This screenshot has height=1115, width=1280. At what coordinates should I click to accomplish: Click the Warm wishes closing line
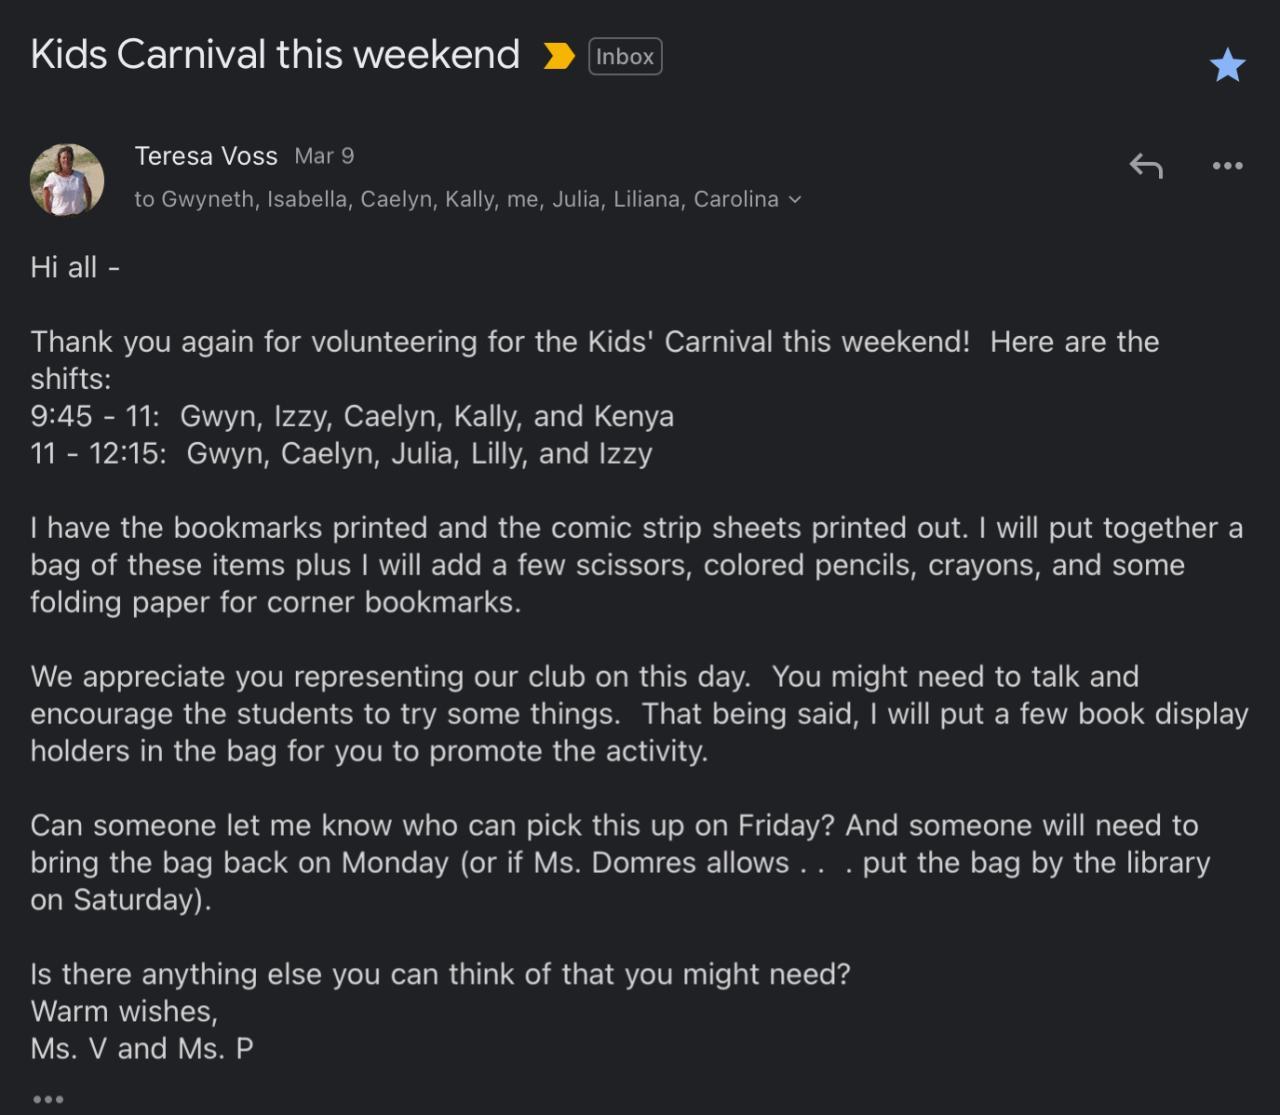click(x=124, y=1011)
